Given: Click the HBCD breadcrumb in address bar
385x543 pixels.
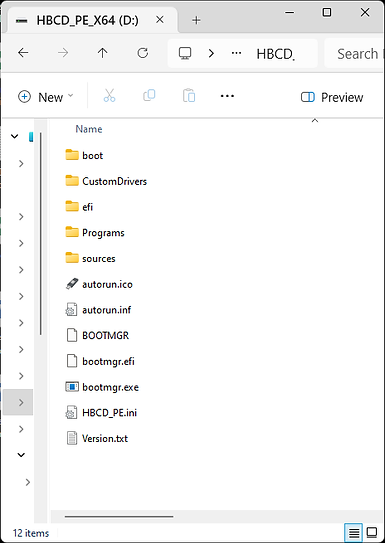Looking at the screenshot, I should click(x=276, y=54).
